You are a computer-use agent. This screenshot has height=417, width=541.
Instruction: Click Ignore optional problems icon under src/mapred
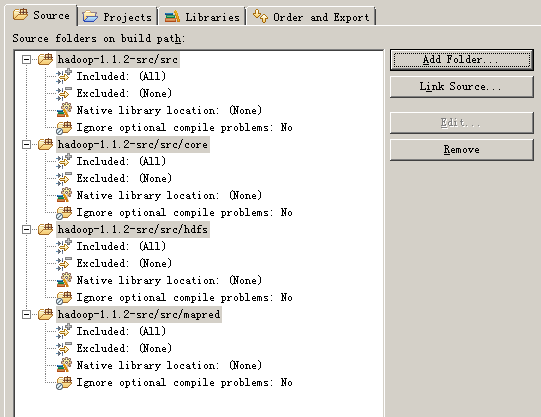64,383
